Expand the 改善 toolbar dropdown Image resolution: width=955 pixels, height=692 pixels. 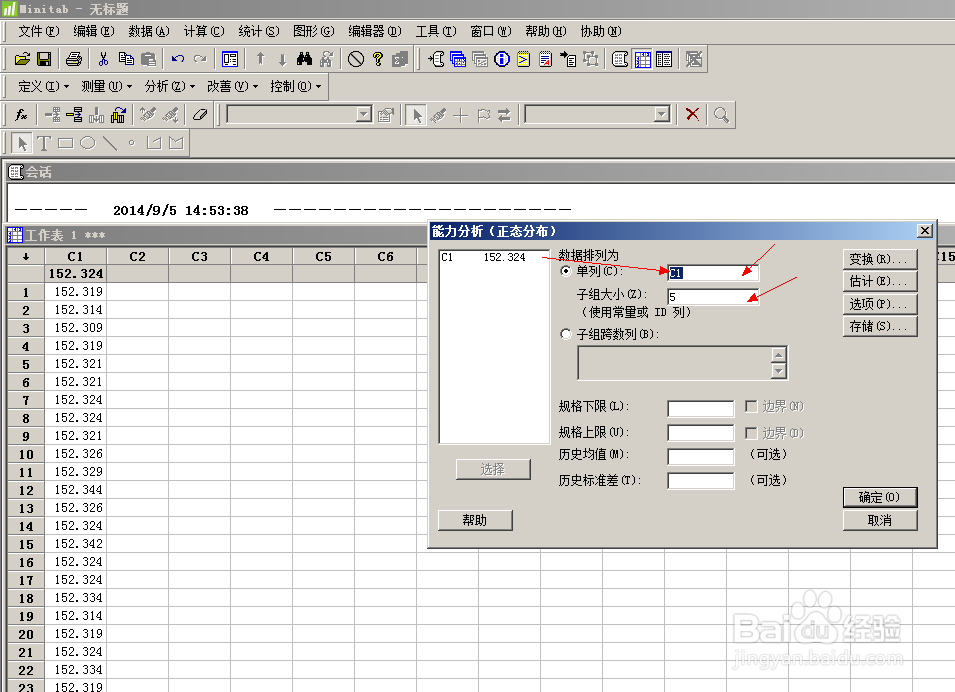point(232,87)
